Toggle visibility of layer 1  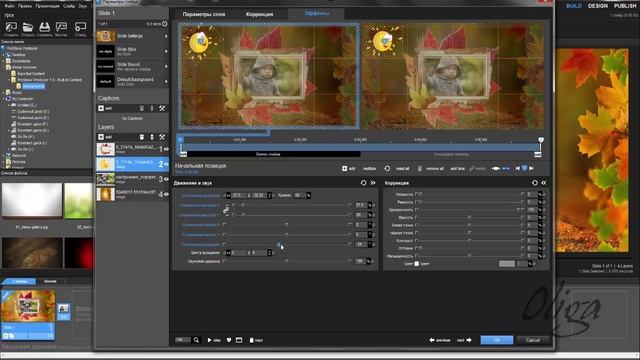(166, 149)
